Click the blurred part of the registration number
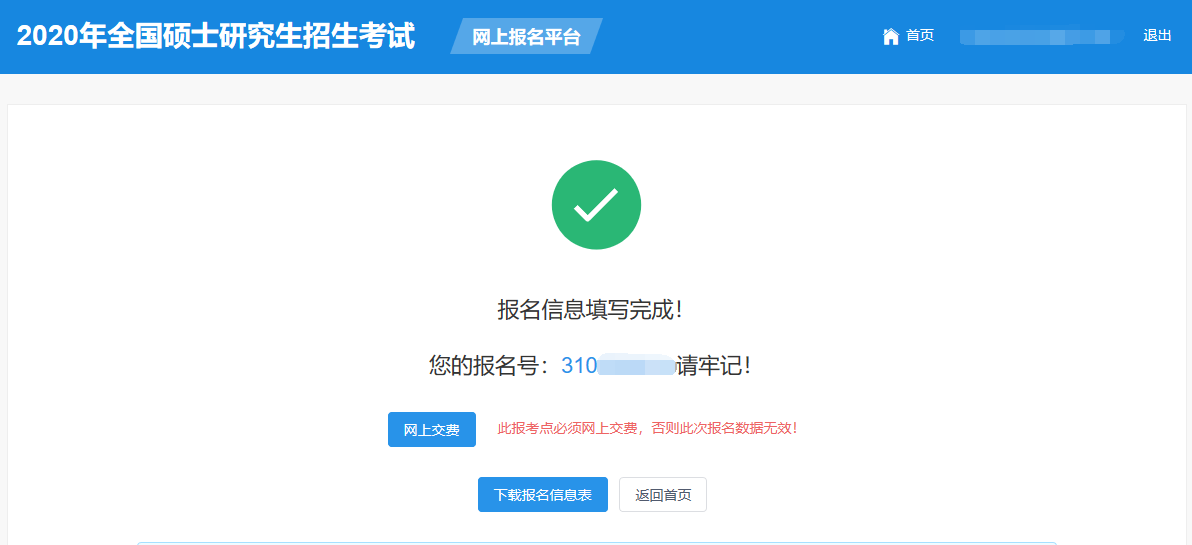The width and height of the screenshot is (1192, 545). coord(636,366)
